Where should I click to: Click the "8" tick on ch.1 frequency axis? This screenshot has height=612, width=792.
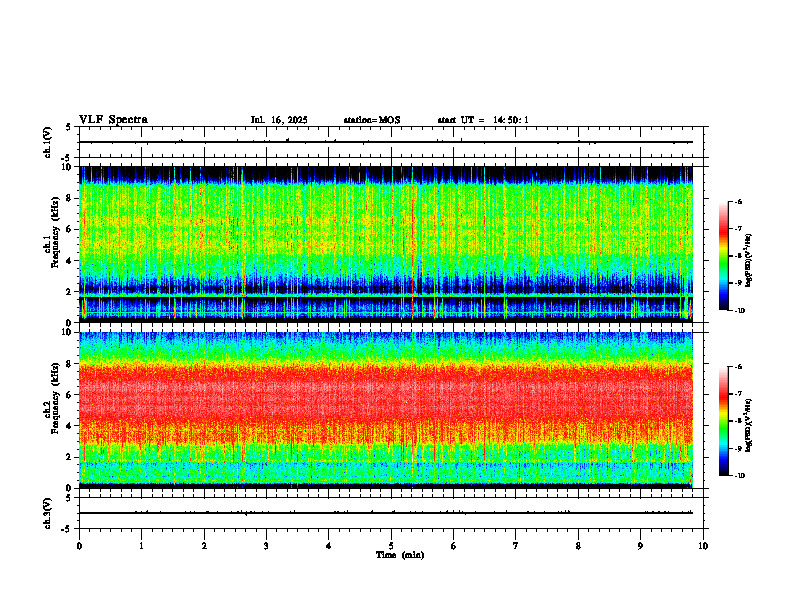(70, 198)
